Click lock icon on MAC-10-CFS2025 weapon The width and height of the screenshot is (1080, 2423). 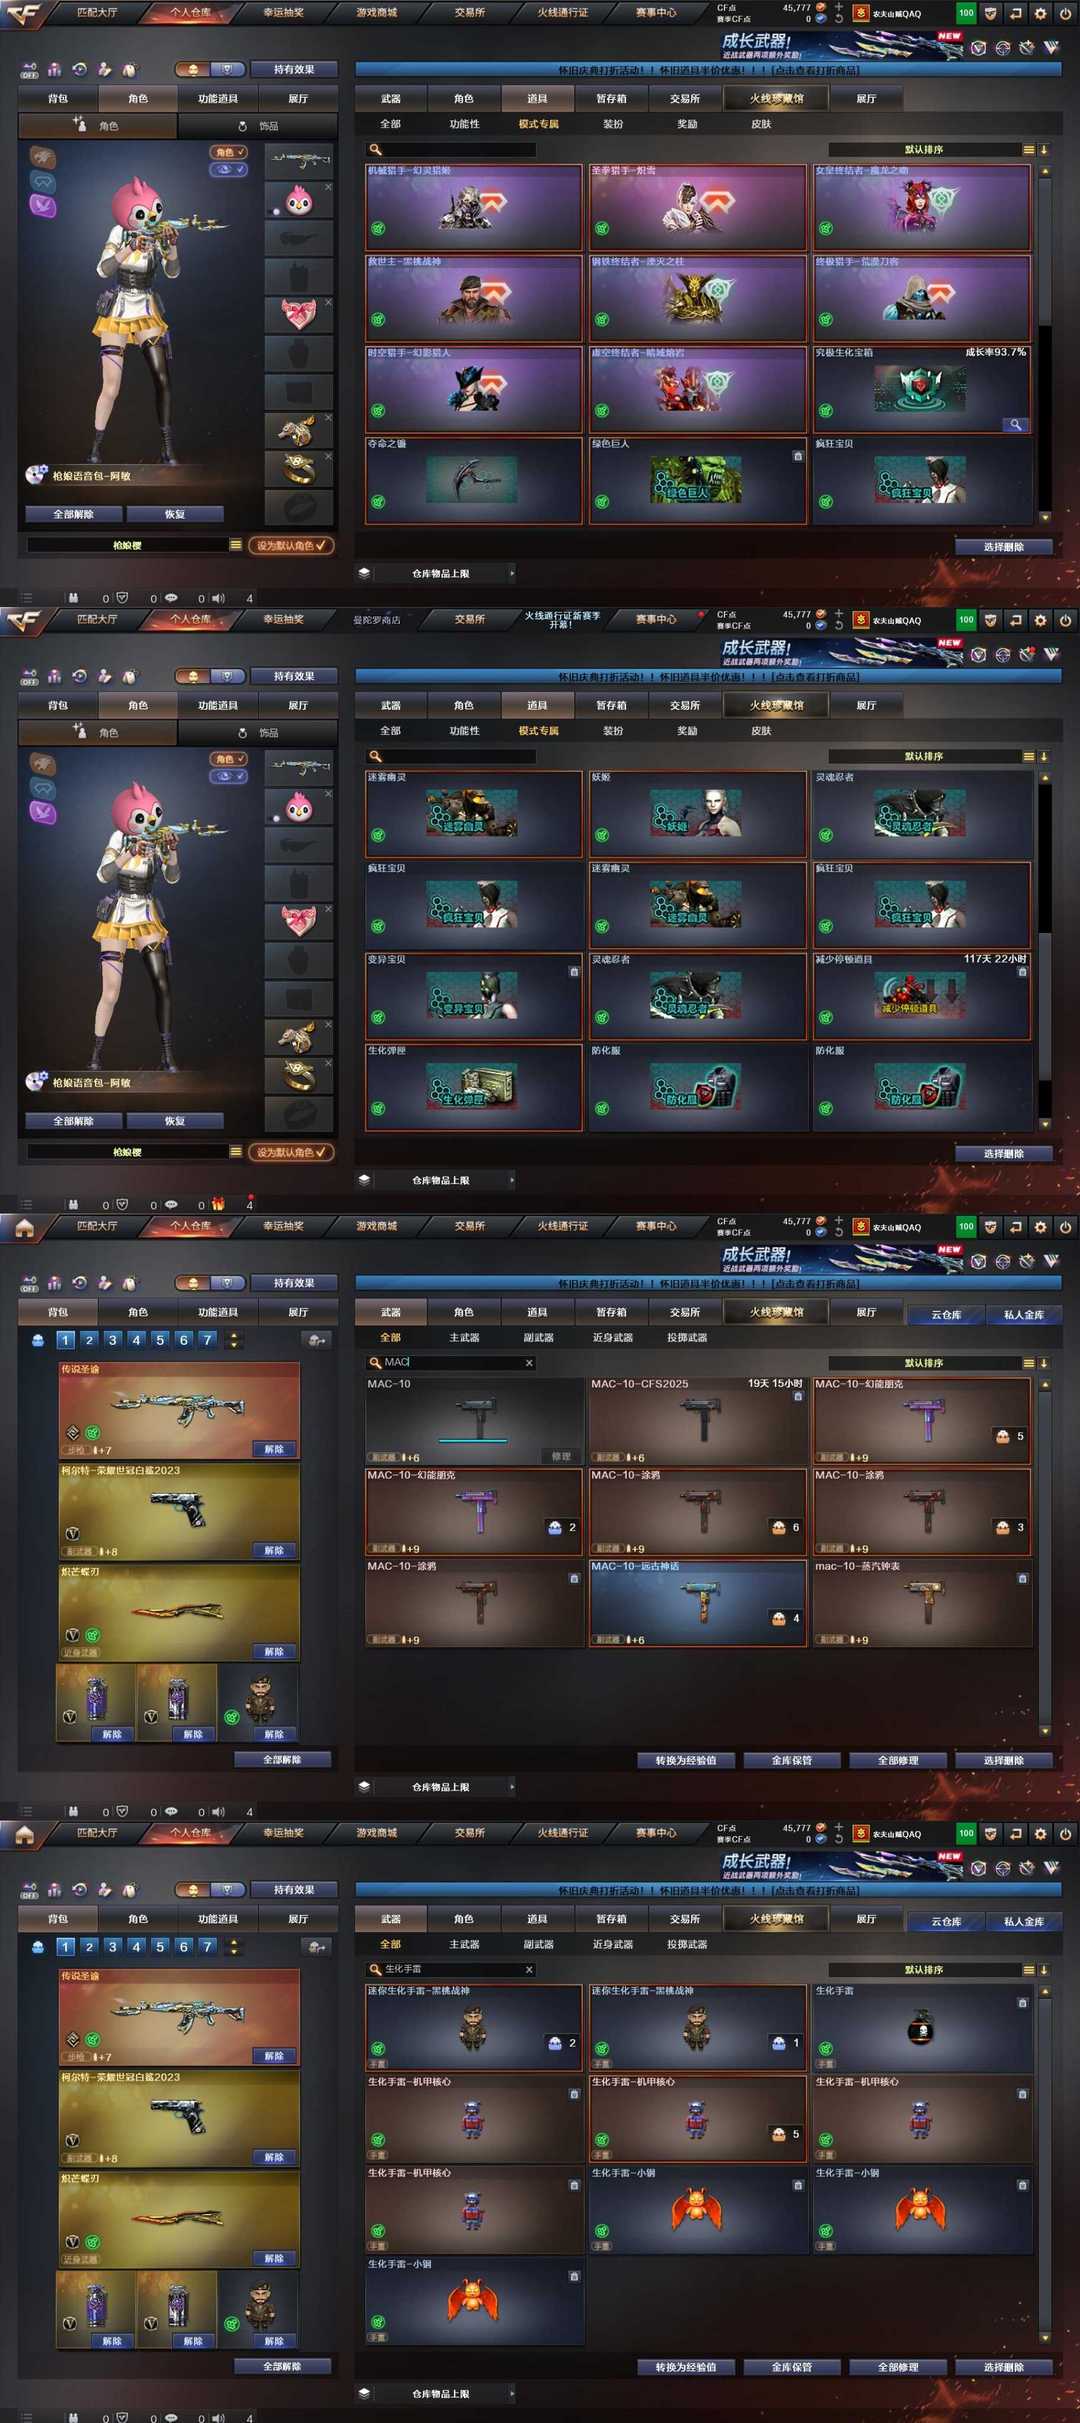(797, 1397)
